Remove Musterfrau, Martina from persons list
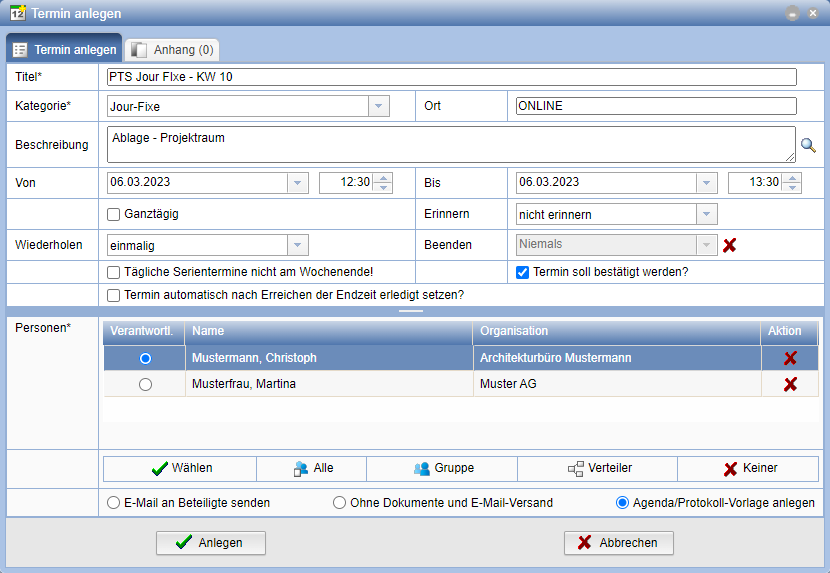Image resolution: width=830 pixels, height=573 pixels. click(790, 384)
